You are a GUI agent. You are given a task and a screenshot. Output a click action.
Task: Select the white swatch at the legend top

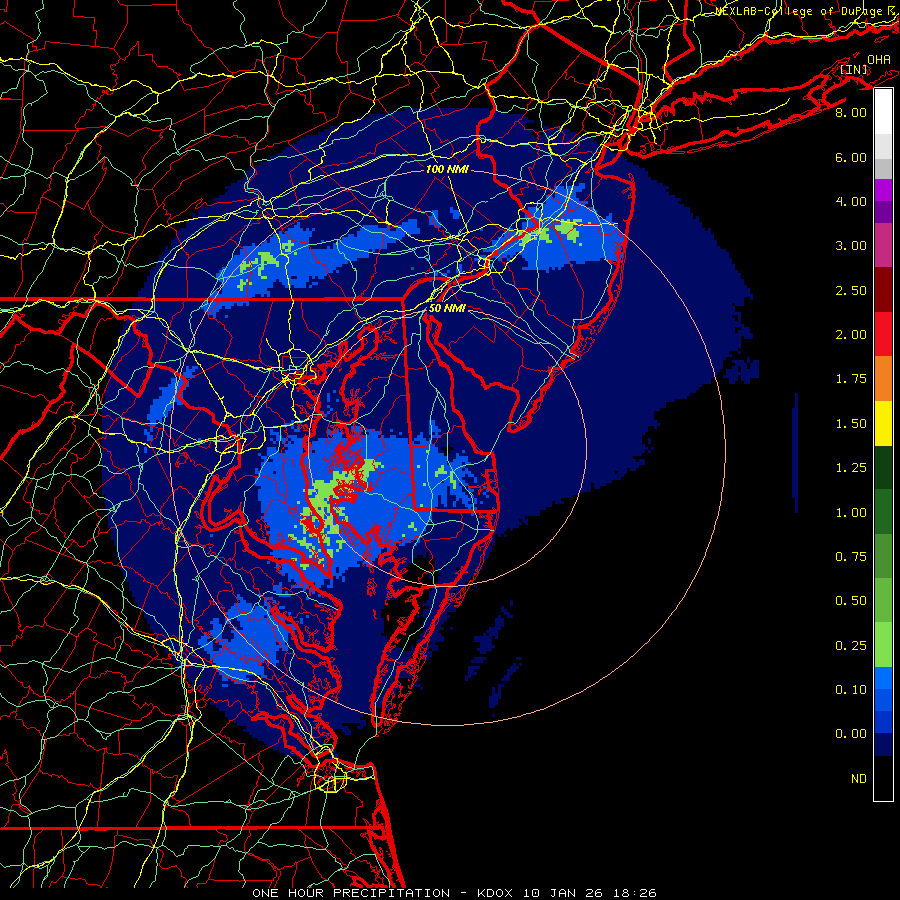[883, 111]
